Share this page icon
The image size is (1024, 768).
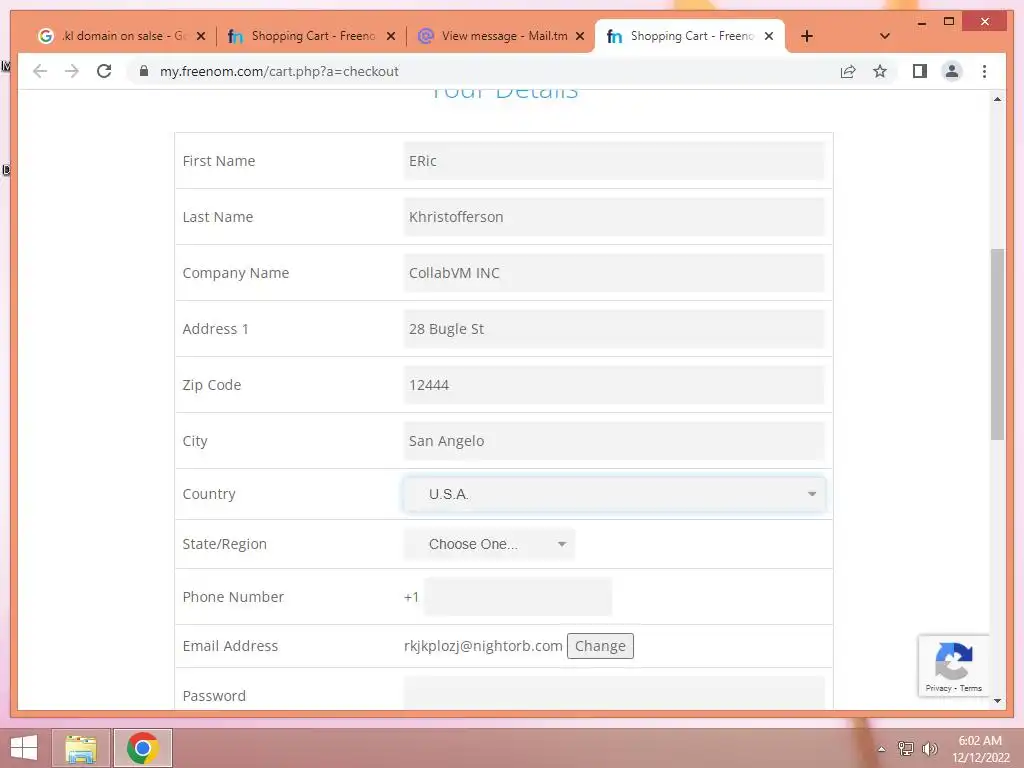tap(848, 71)
